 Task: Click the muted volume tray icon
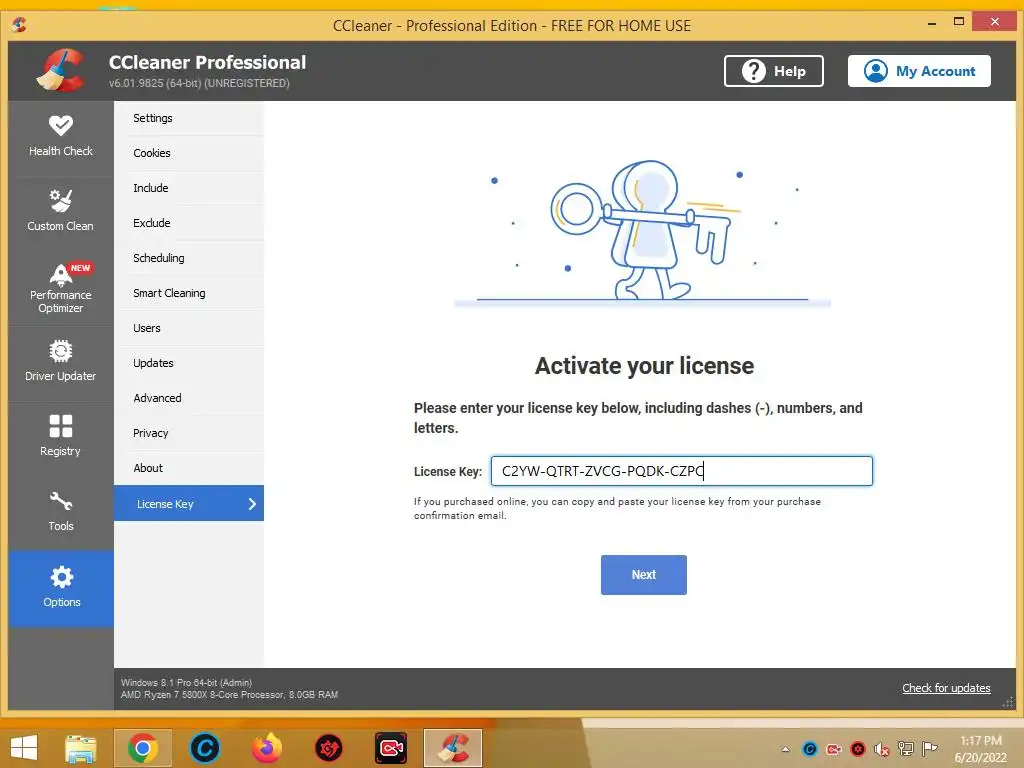[882, 749]
